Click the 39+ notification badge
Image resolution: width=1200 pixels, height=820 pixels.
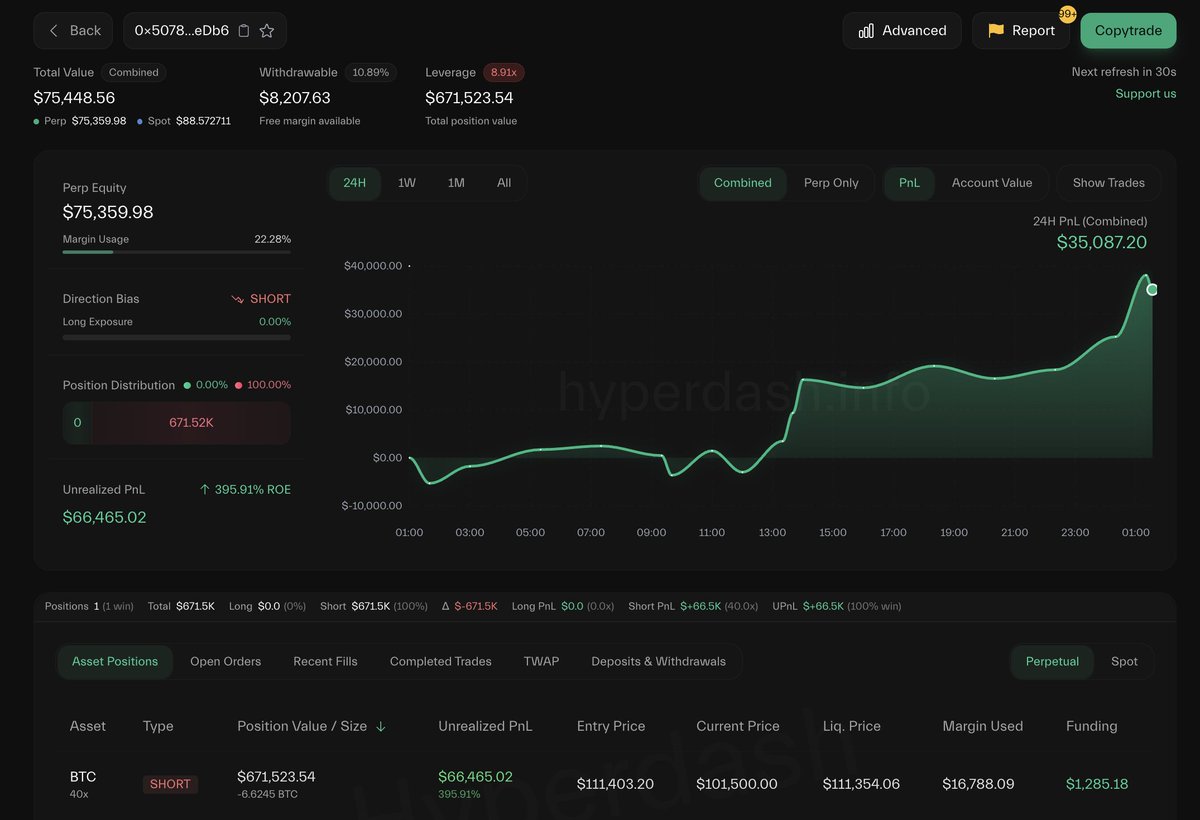[x=1067, y=14]
